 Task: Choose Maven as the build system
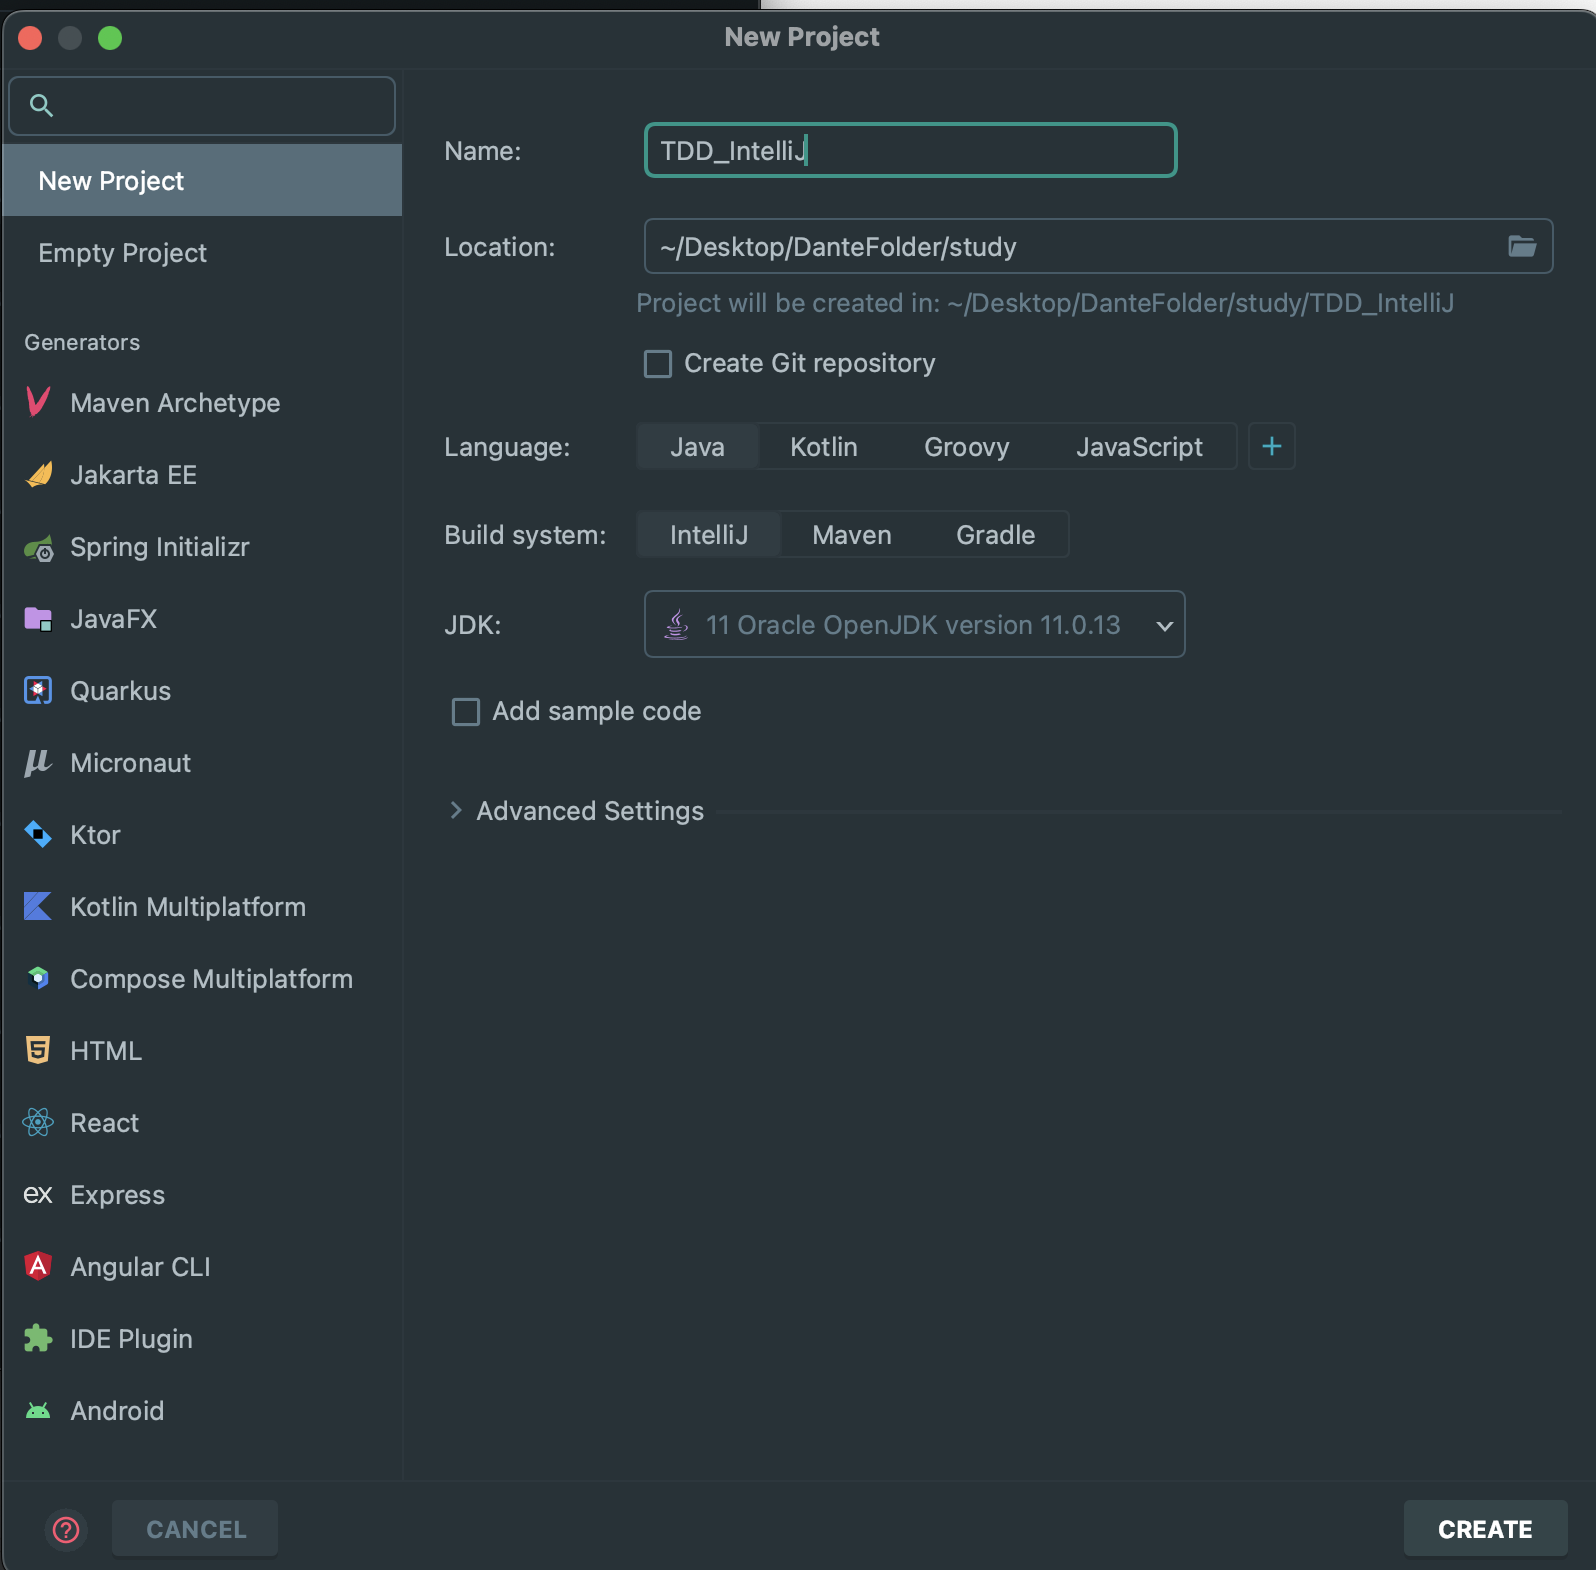pos(852,534)
